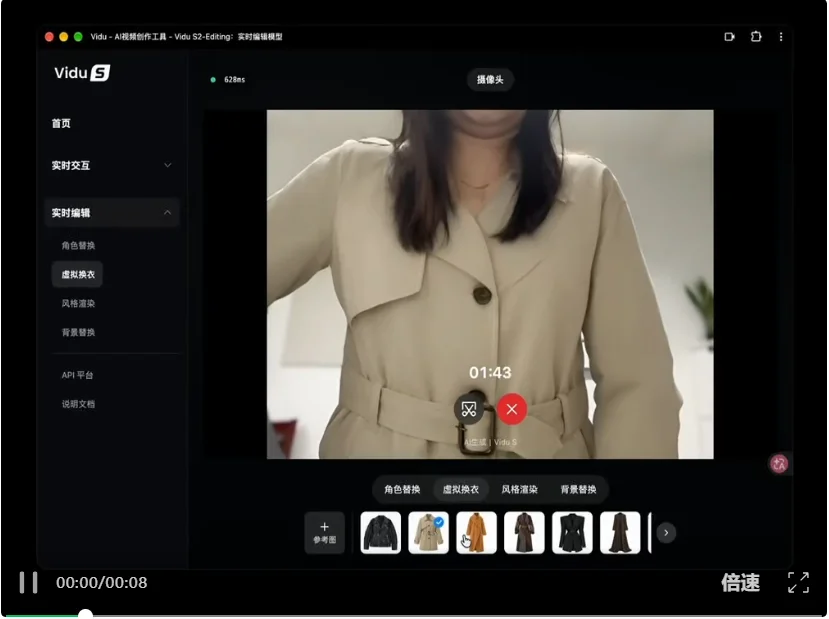This screenshot has width=829, height=619.
Task: Open 风格渲染 in the sidebar
Action: click(x=78, y=303)
